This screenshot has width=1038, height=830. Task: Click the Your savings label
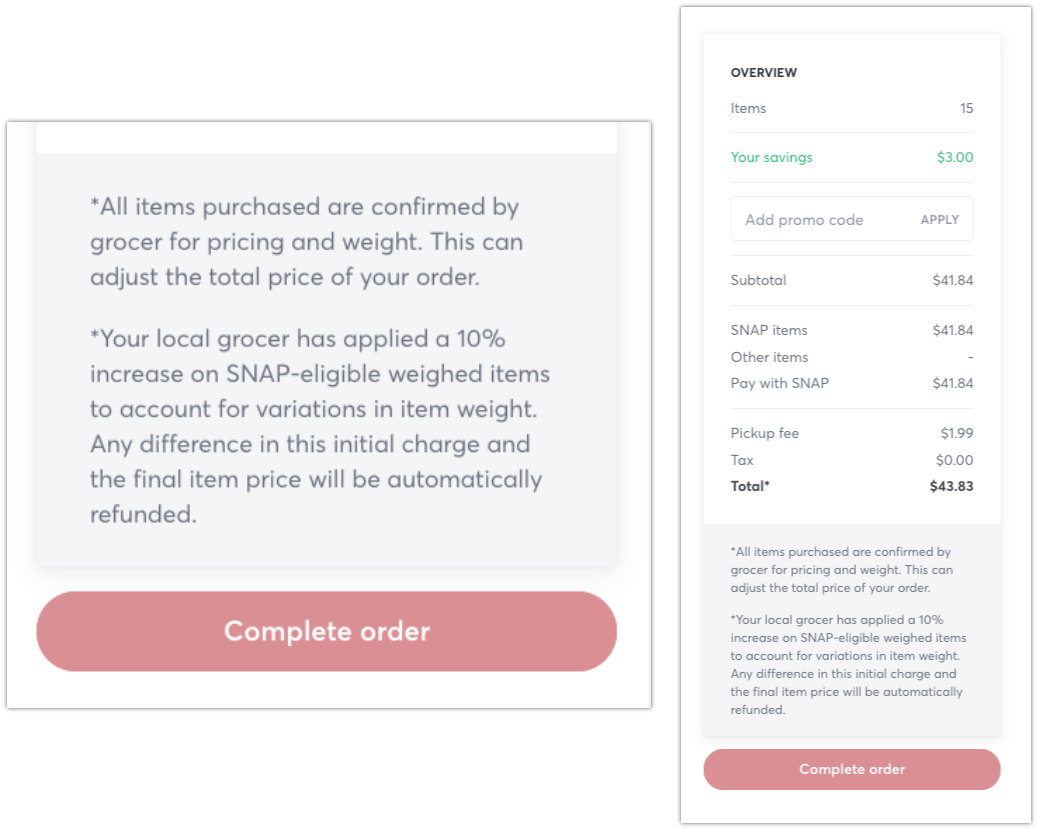771,157
